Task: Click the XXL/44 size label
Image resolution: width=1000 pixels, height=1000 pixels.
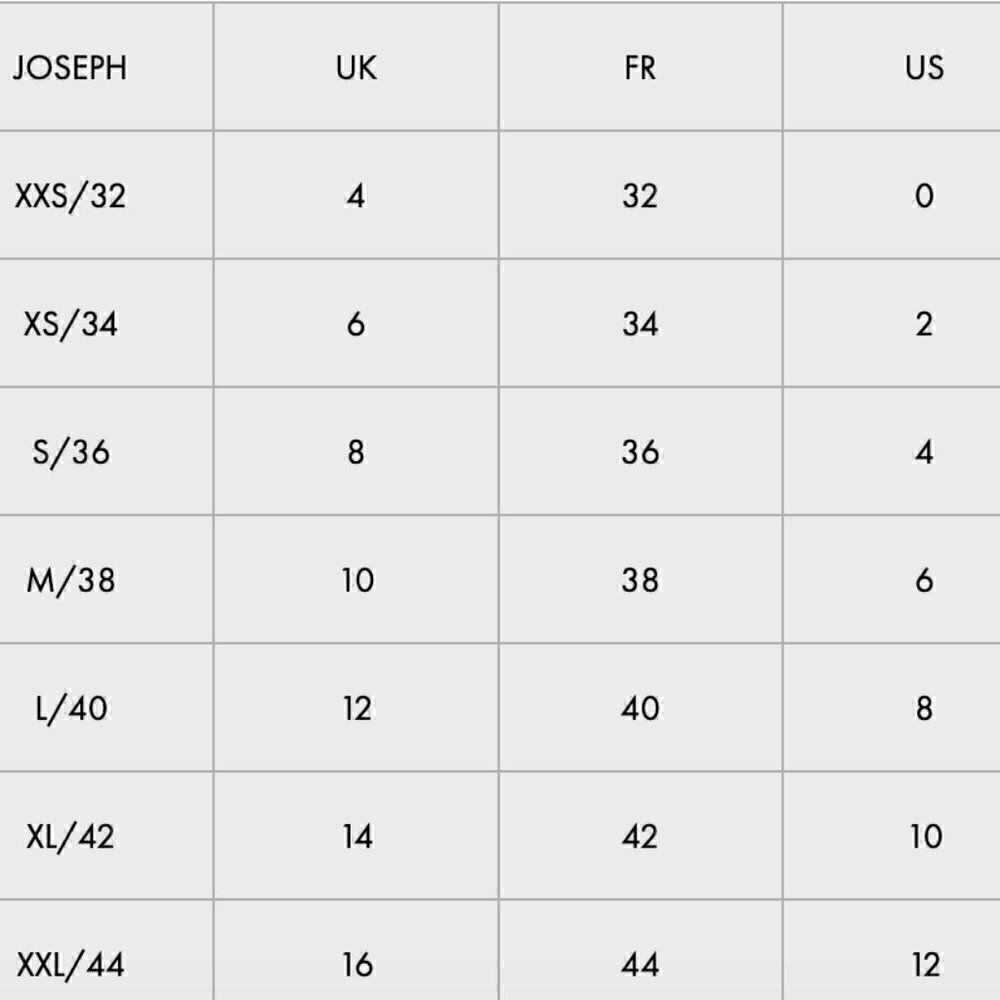Action: coord(70,965)
